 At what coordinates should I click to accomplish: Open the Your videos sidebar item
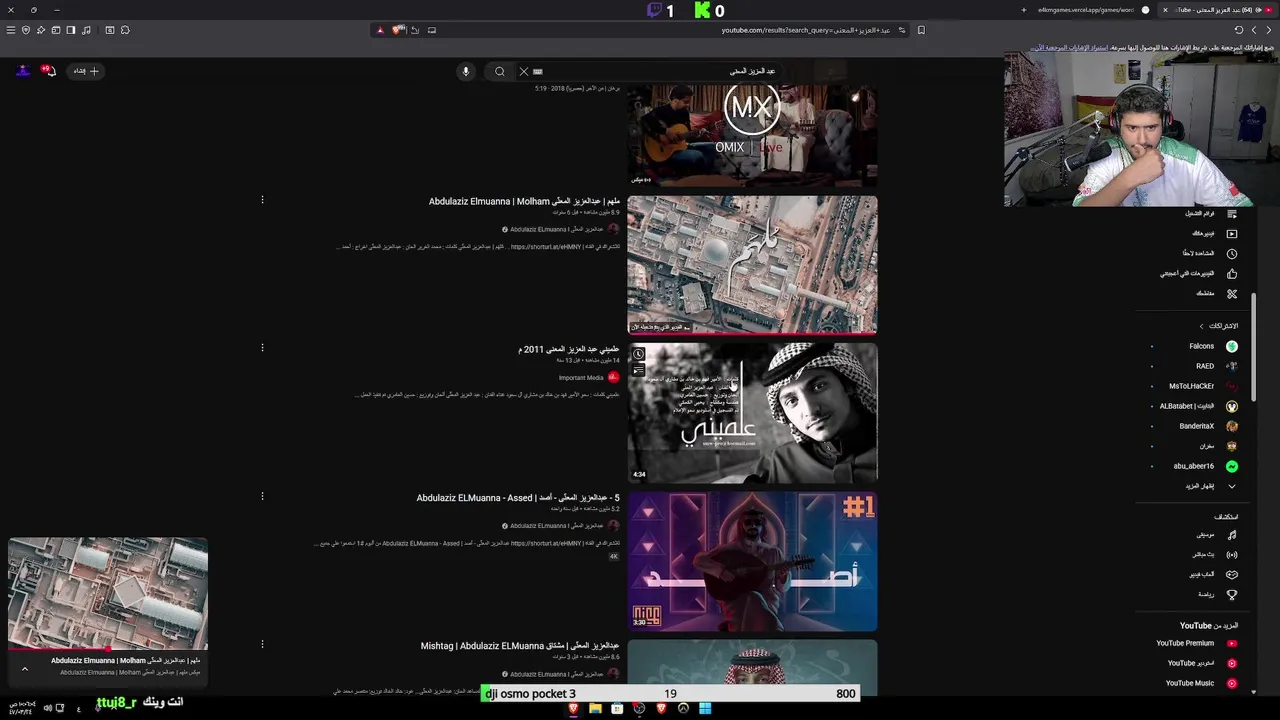click(1213, 233)
